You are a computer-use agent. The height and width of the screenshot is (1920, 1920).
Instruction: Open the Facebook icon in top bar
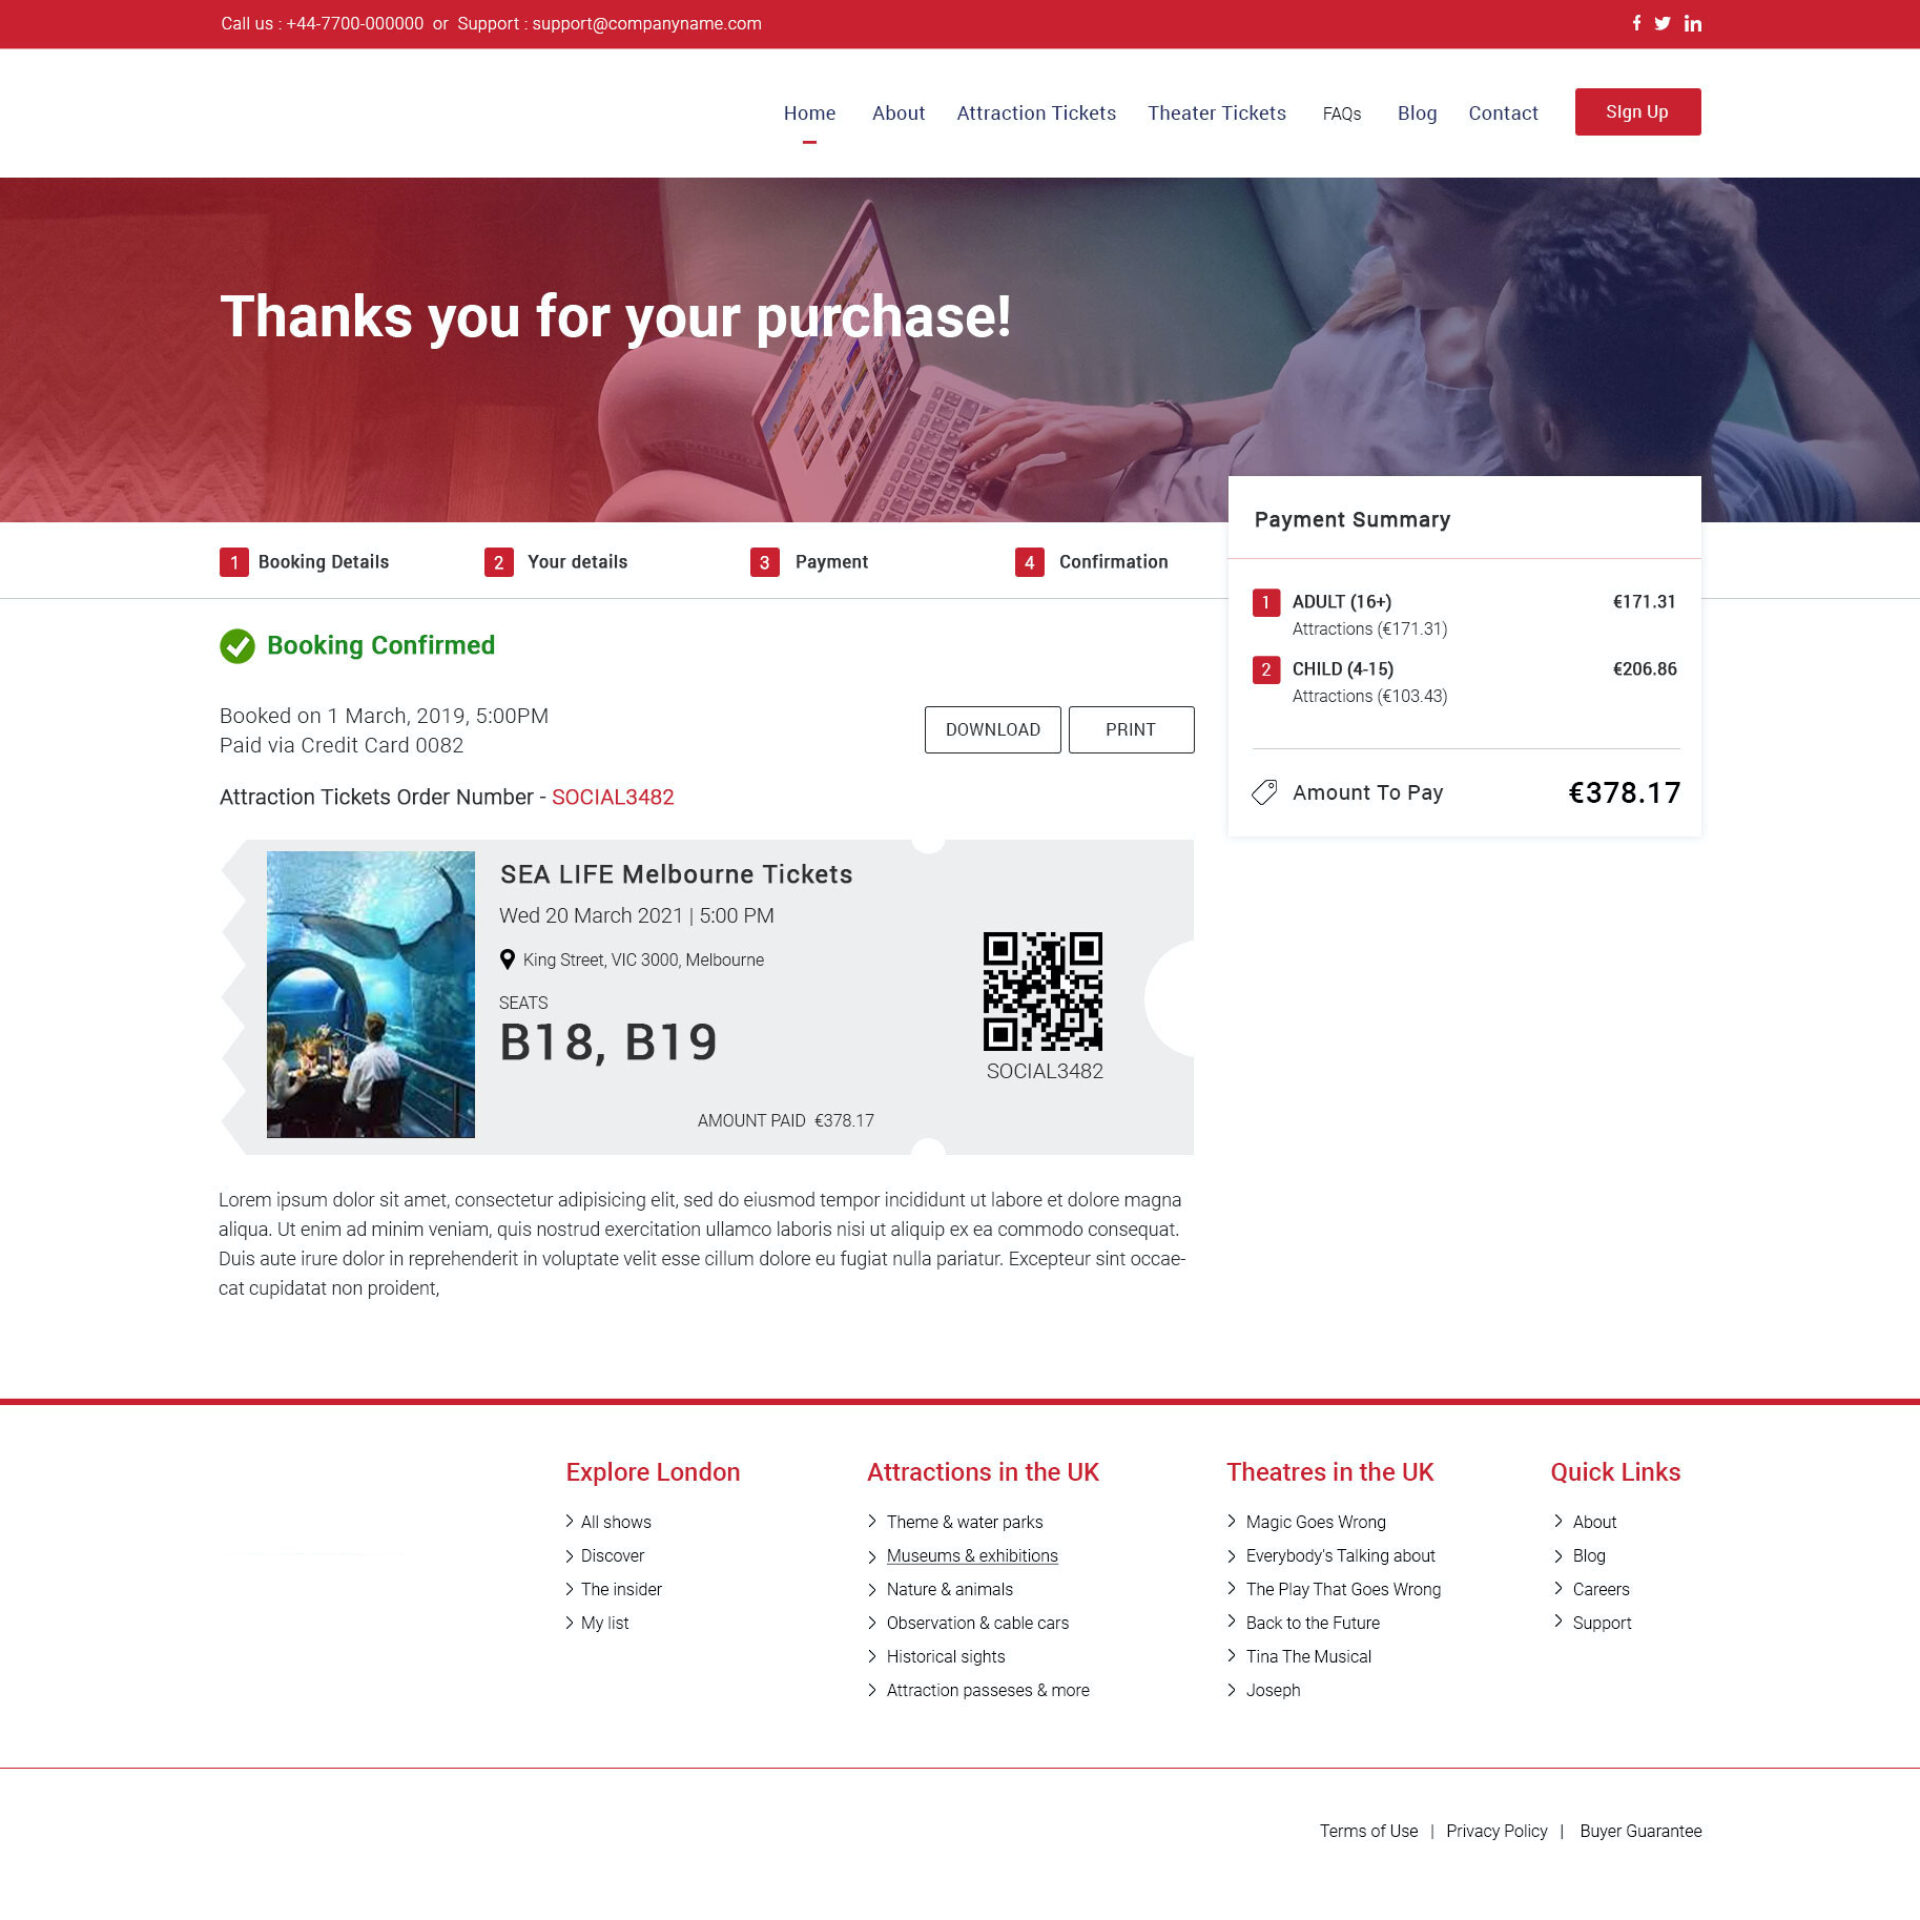(x=1636, y=23)
